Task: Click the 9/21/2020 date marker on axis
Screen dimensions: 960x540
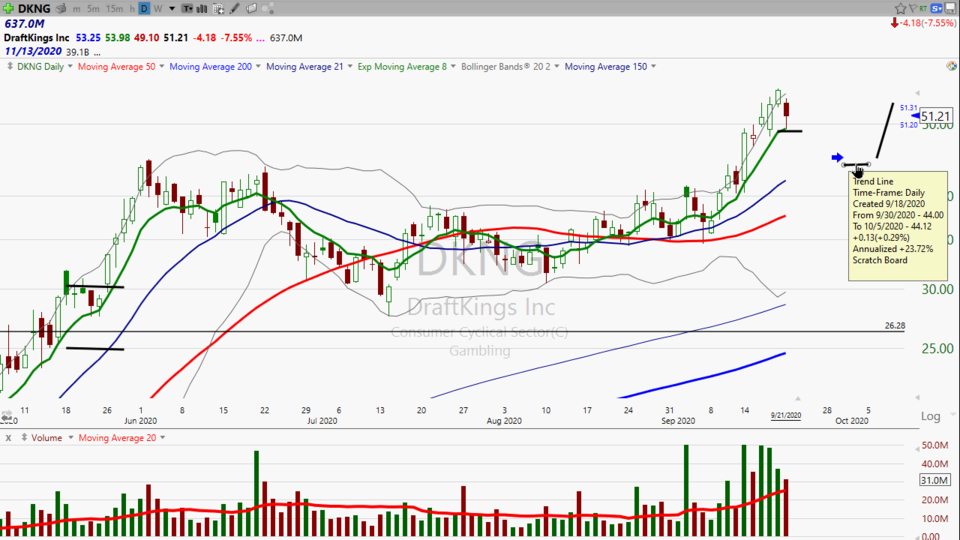Action: point(786,415)
